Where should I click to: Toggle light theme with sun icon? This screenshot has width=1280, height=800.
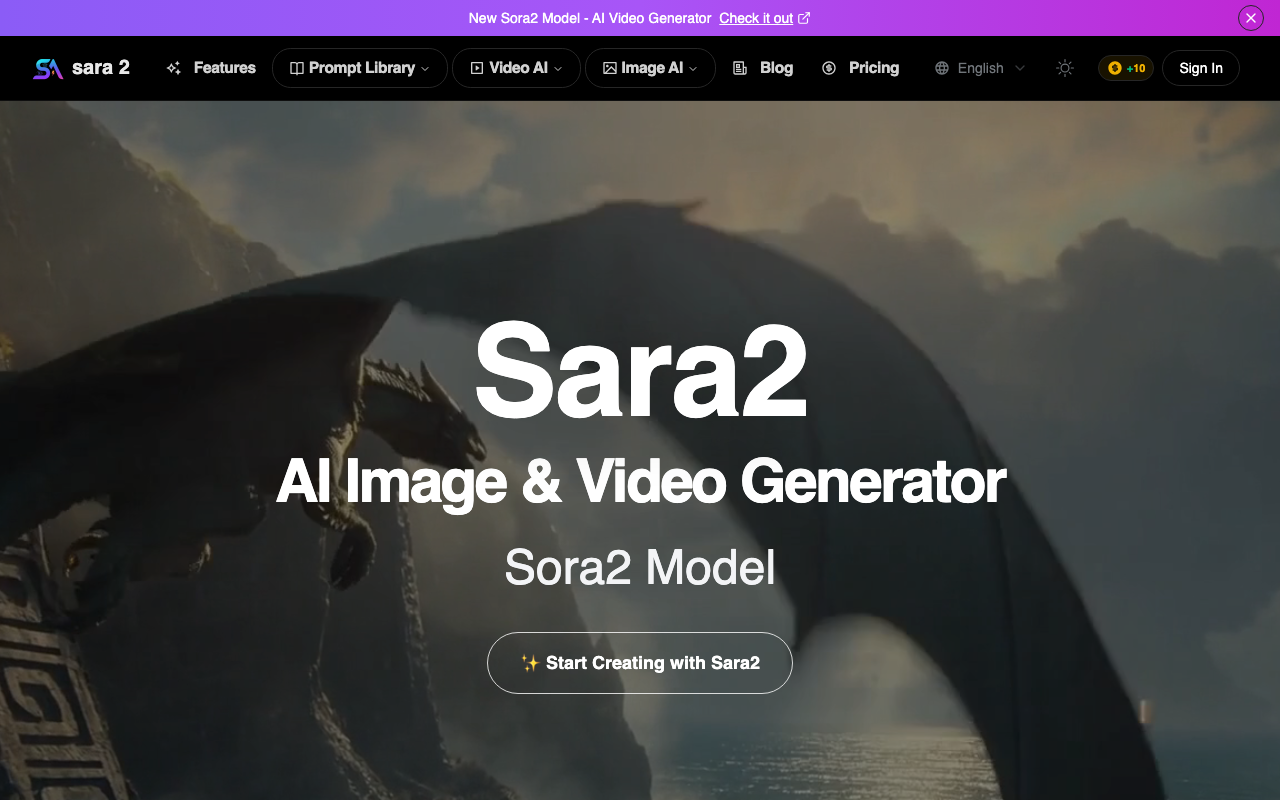coord(1065,68)
